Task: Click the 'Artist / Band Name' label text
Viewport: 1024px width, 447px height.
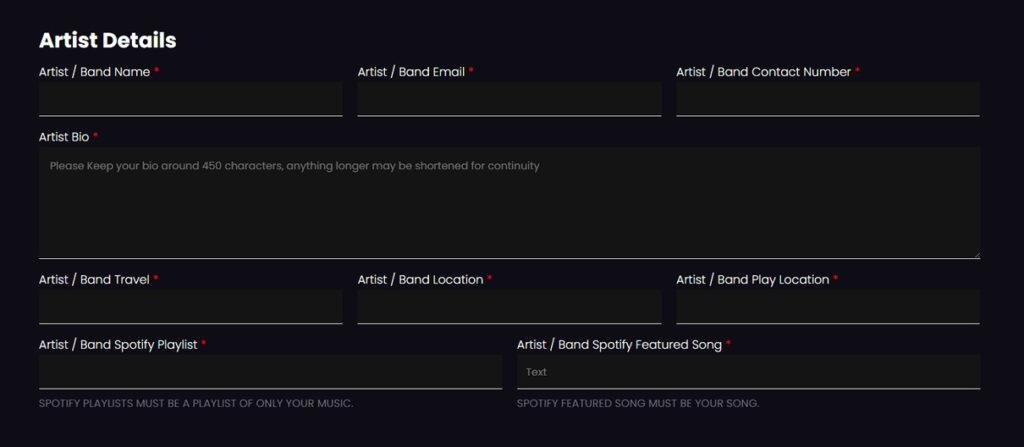Action: [x=94, y=72]
